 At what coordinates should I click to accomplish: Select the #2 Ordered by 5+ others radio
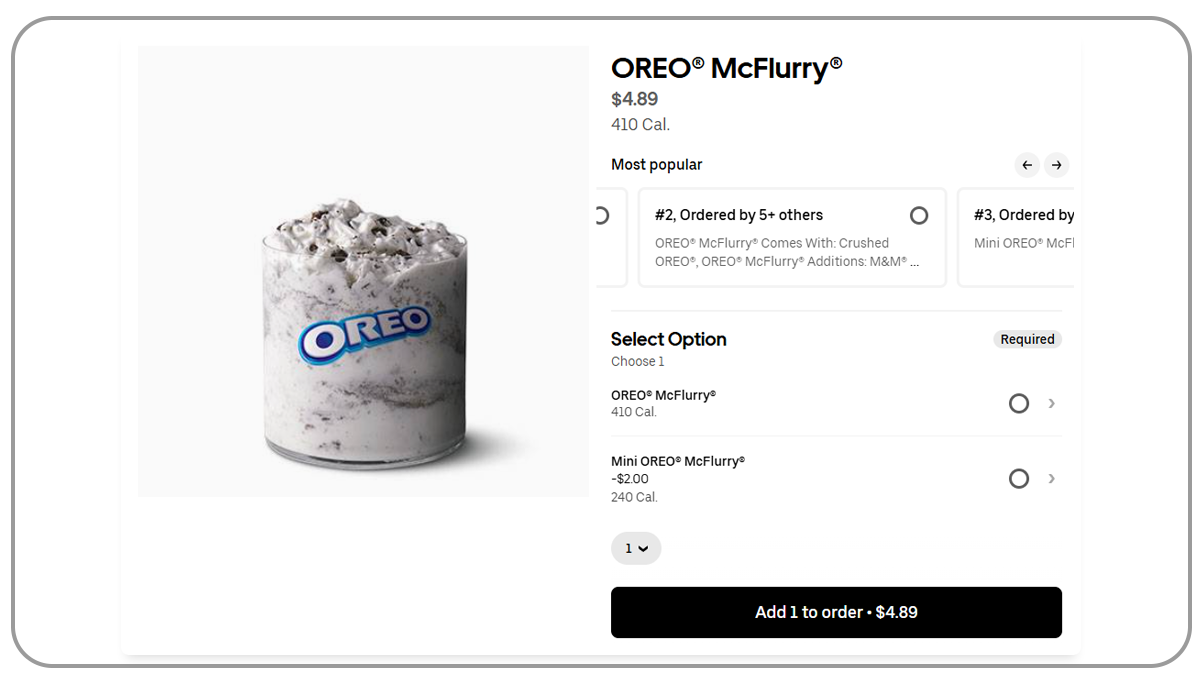[919, 216]
